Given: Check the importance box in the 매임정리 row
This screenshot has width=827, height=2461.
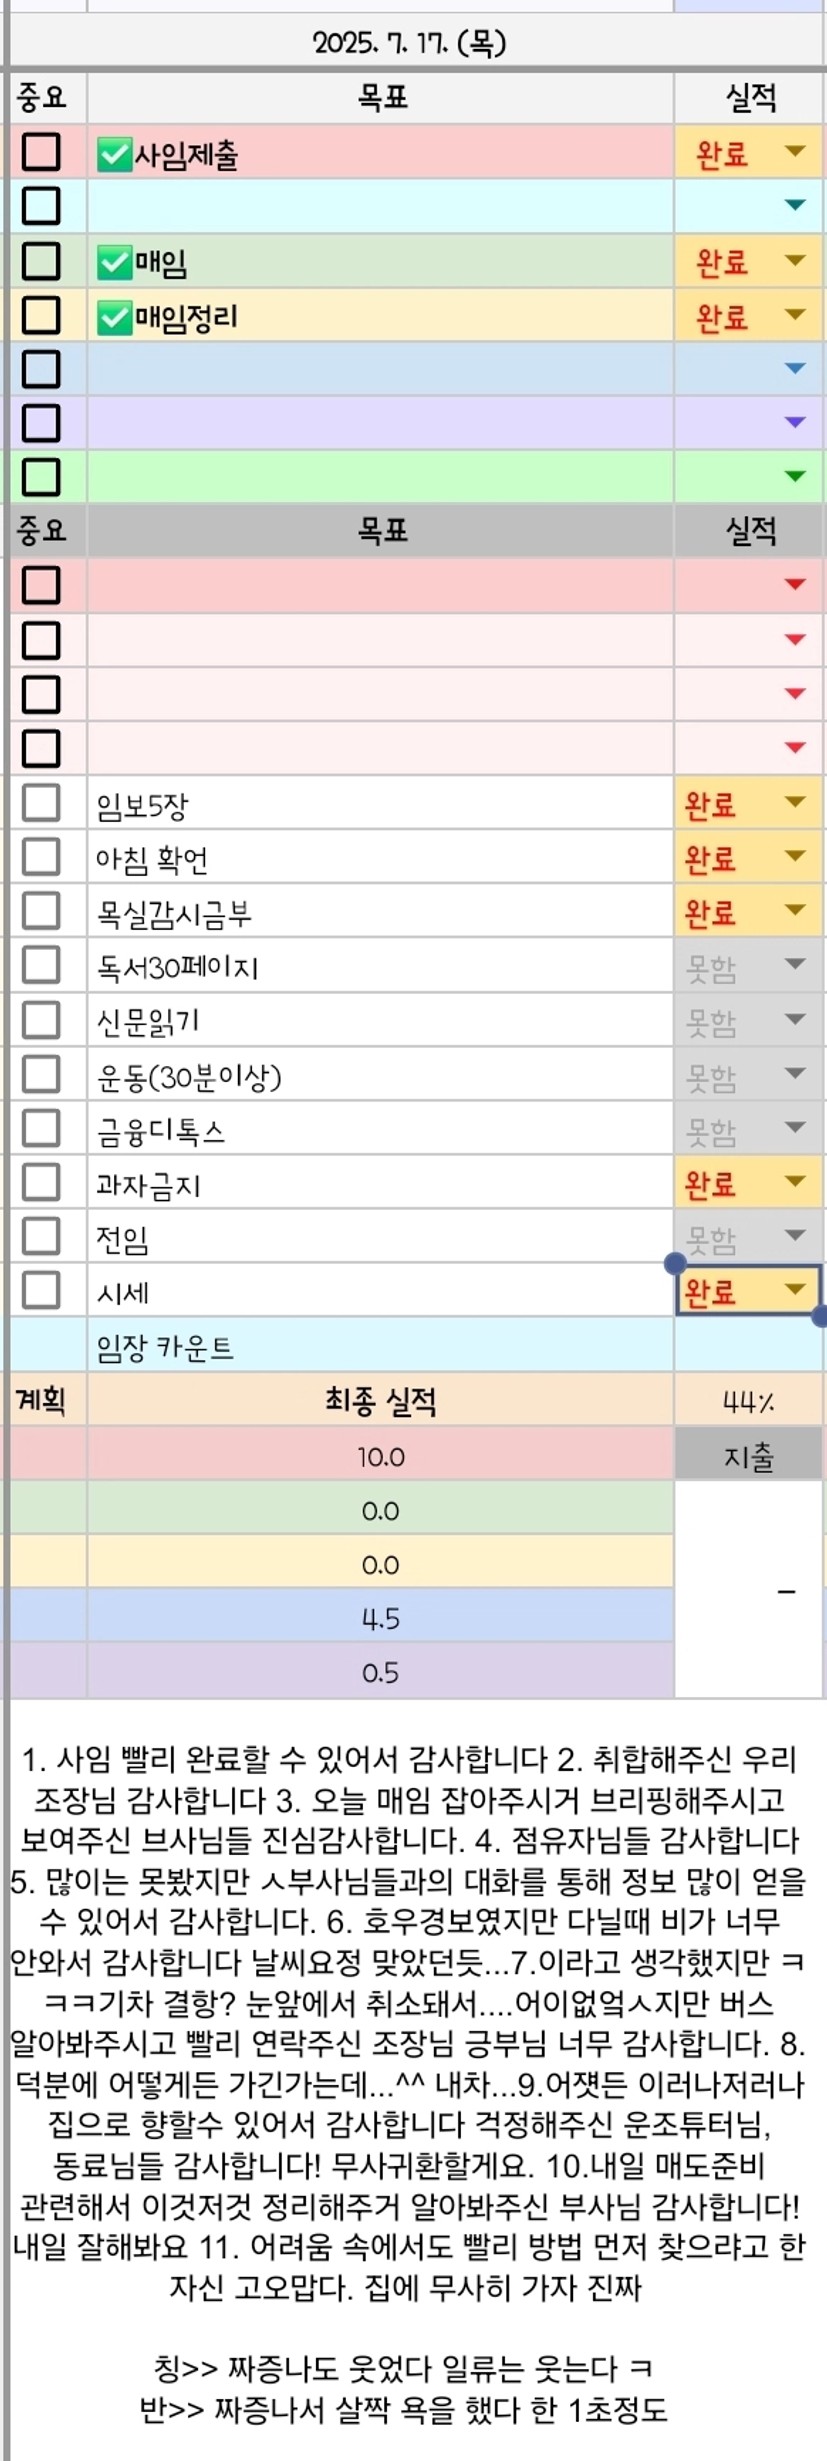Looking at the screenshot, I should (x=41, y=315).
